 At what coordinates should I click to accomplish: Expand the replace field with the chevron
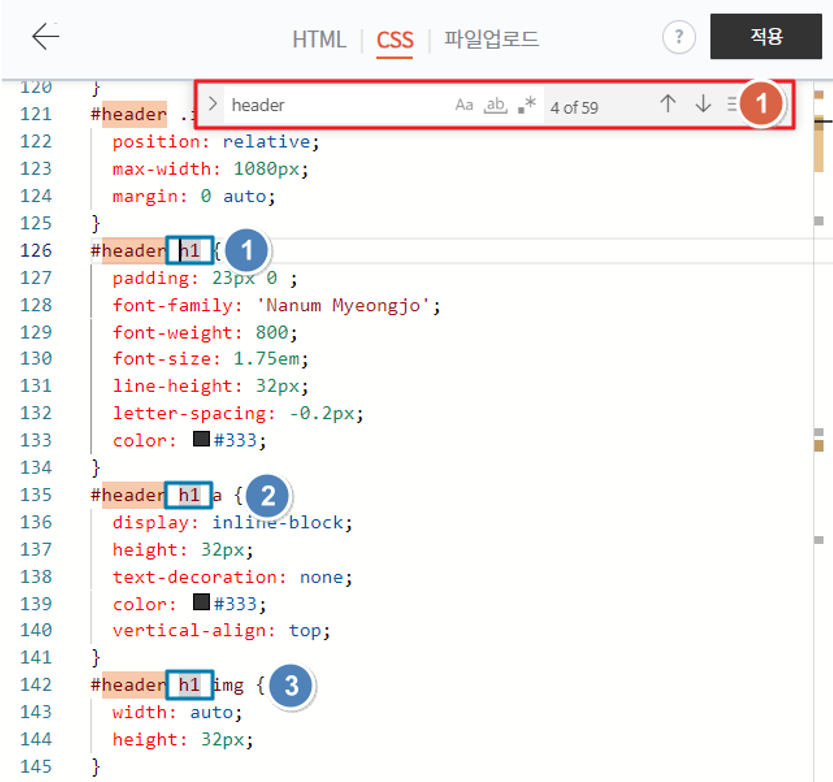point(212,103)
